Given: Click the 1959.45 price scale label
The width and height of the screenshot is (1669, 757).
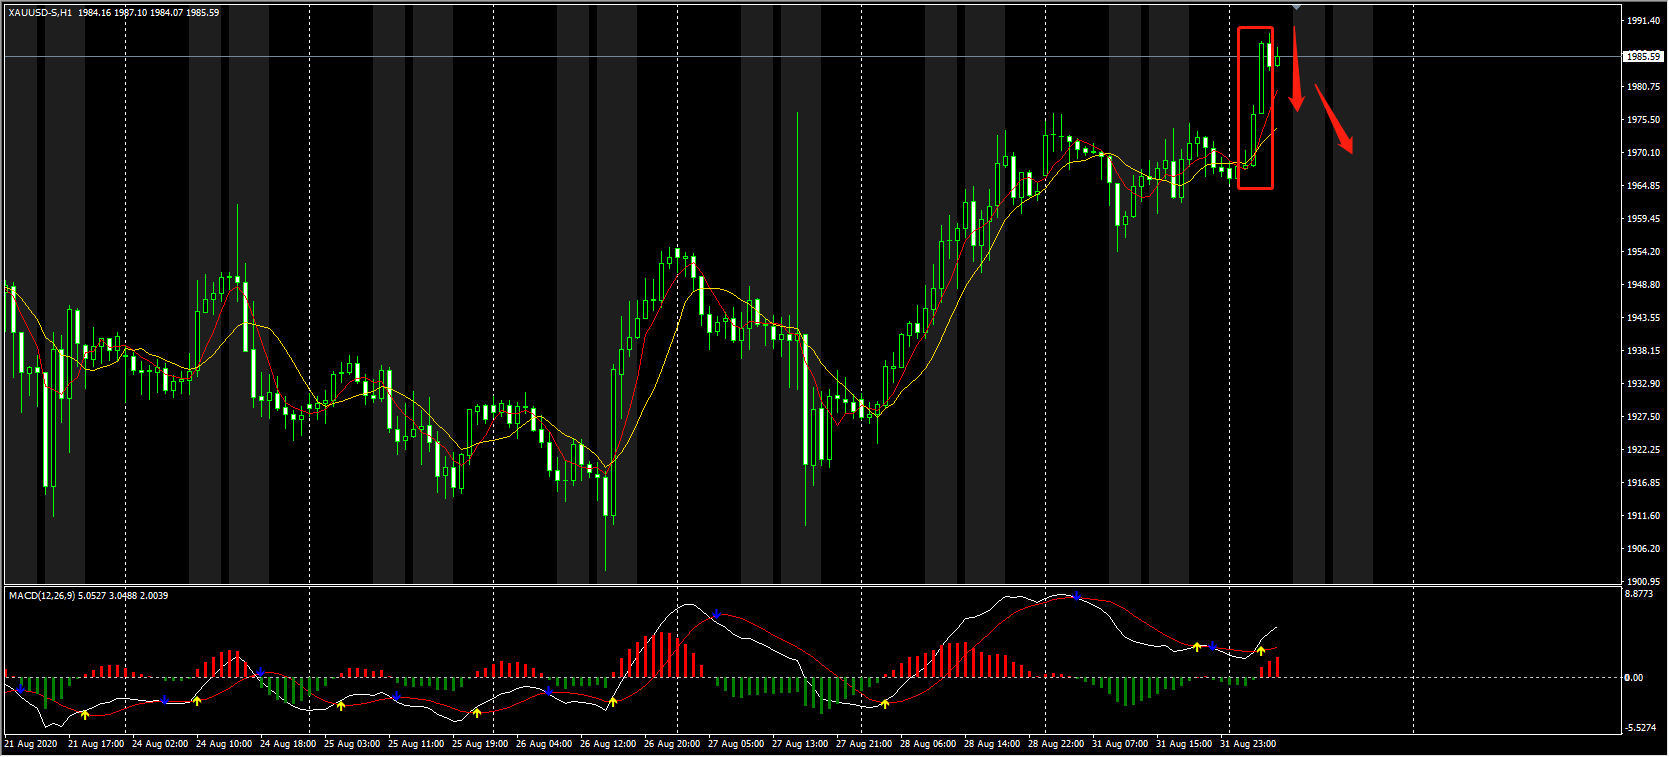Looking at the screenshot, I should point(1643,219).
